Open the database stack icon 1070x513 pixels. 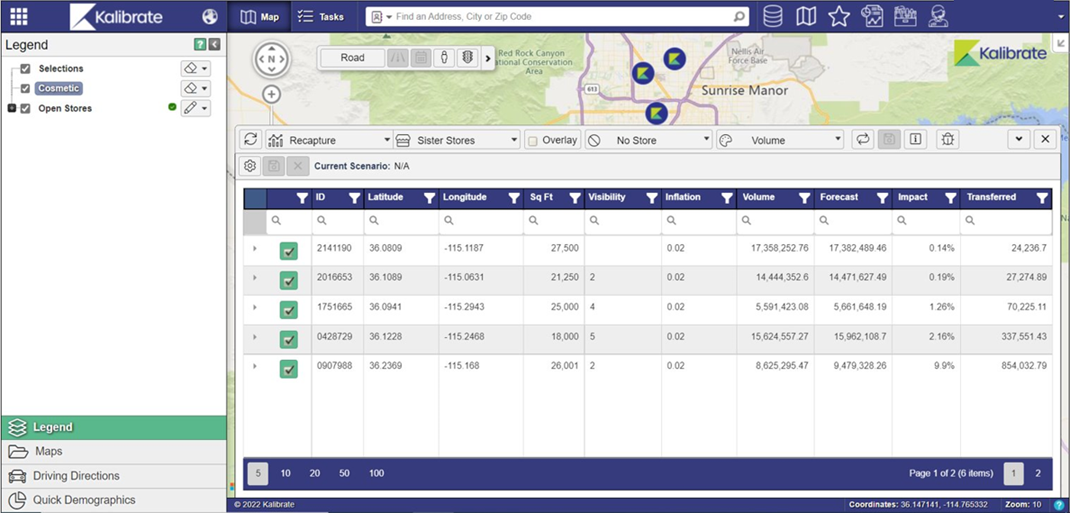click(772, 16)
